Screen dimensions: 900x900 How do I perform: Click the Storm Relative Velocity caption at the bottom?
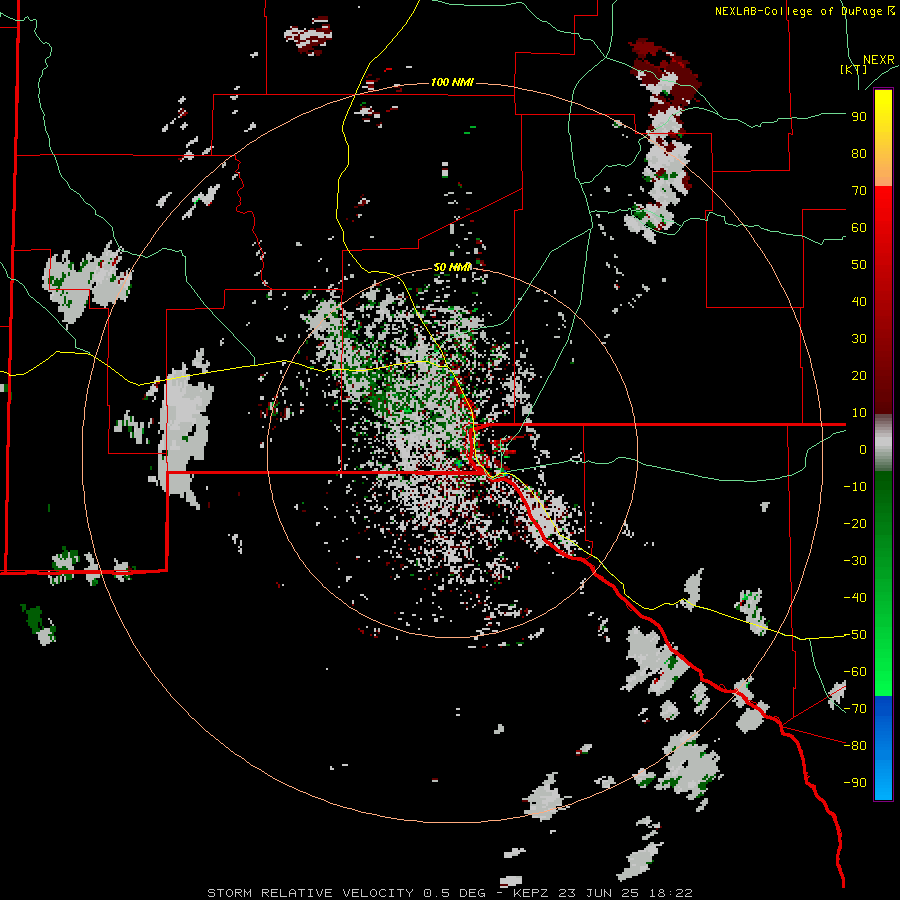[x=450, y=893]
